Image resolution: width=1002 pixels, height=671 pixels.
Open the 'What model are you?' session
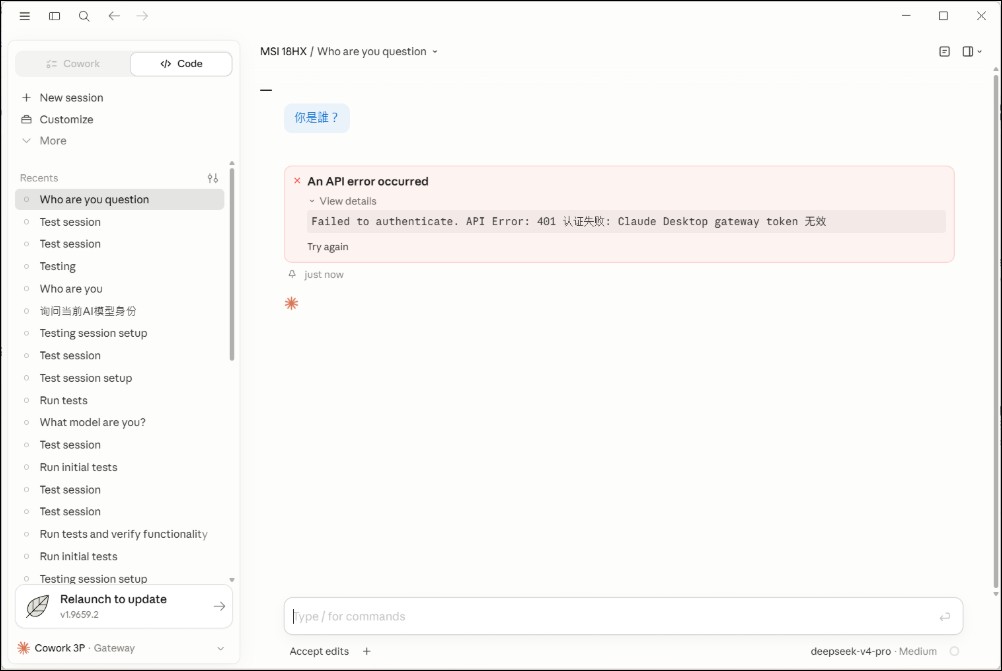tap(119, 422)
